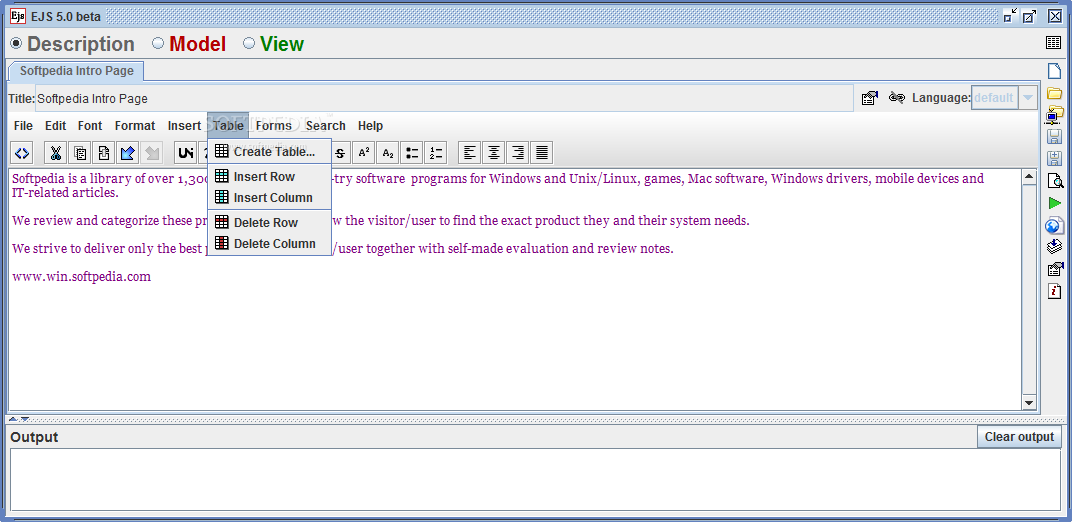Click into the Title field

point(444,98)
